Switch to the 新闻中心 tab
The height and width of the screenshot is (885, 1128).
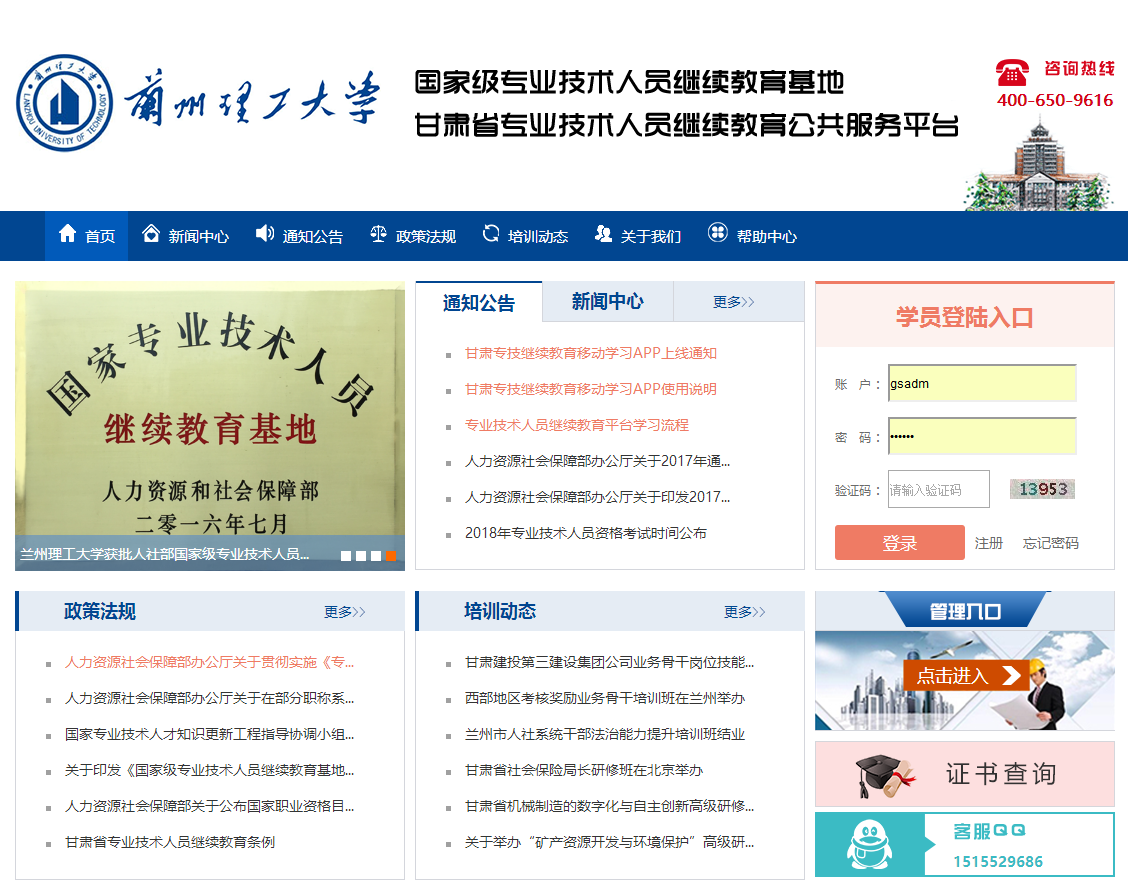(x=607, y=301)
